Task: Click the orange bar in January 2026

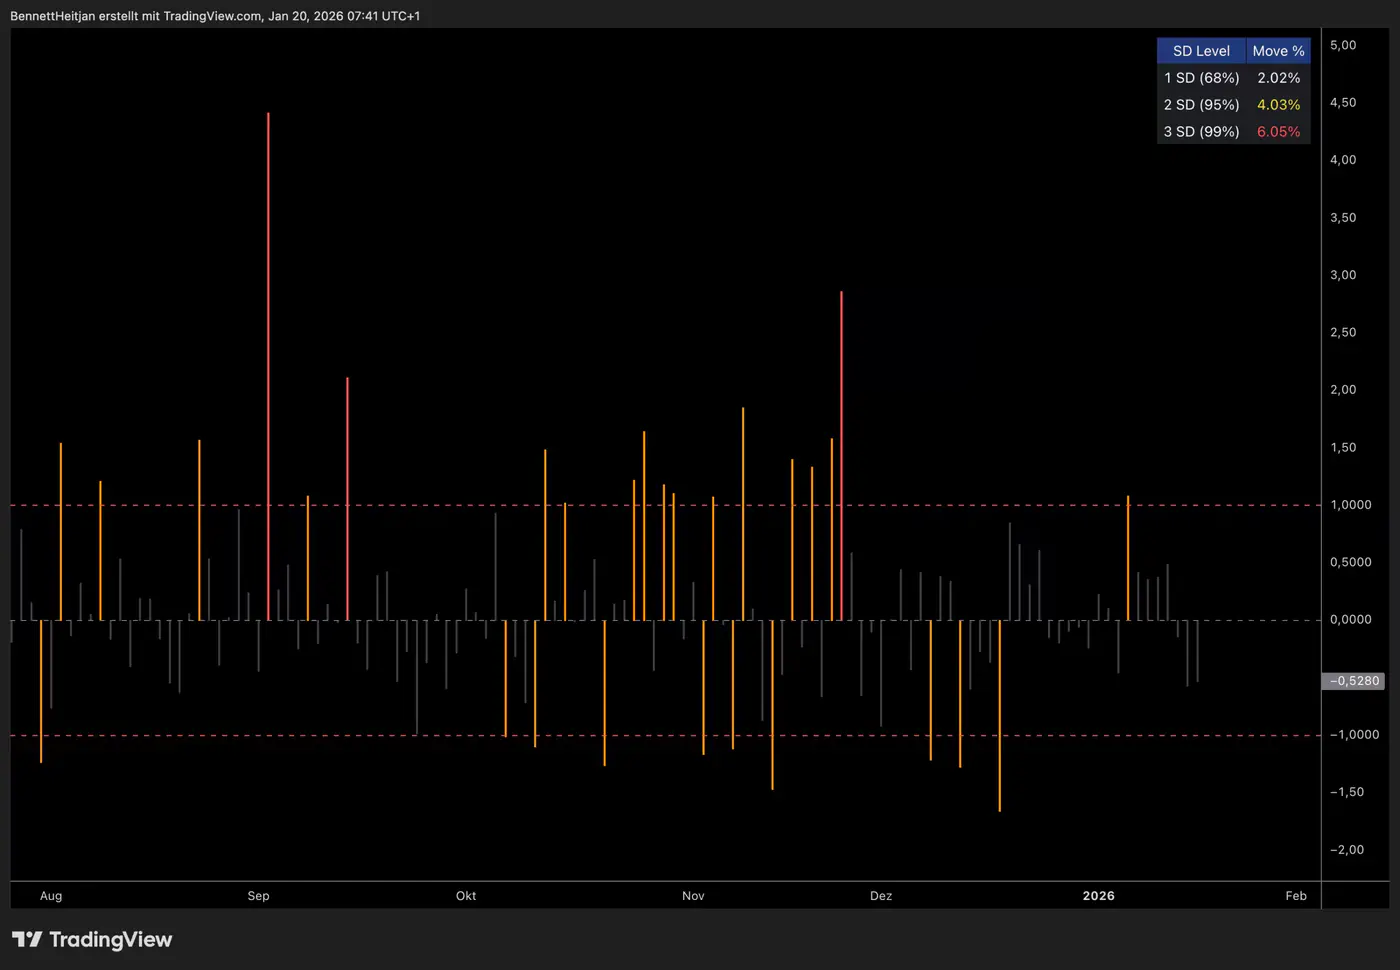Action: (x=1128, y=558)
